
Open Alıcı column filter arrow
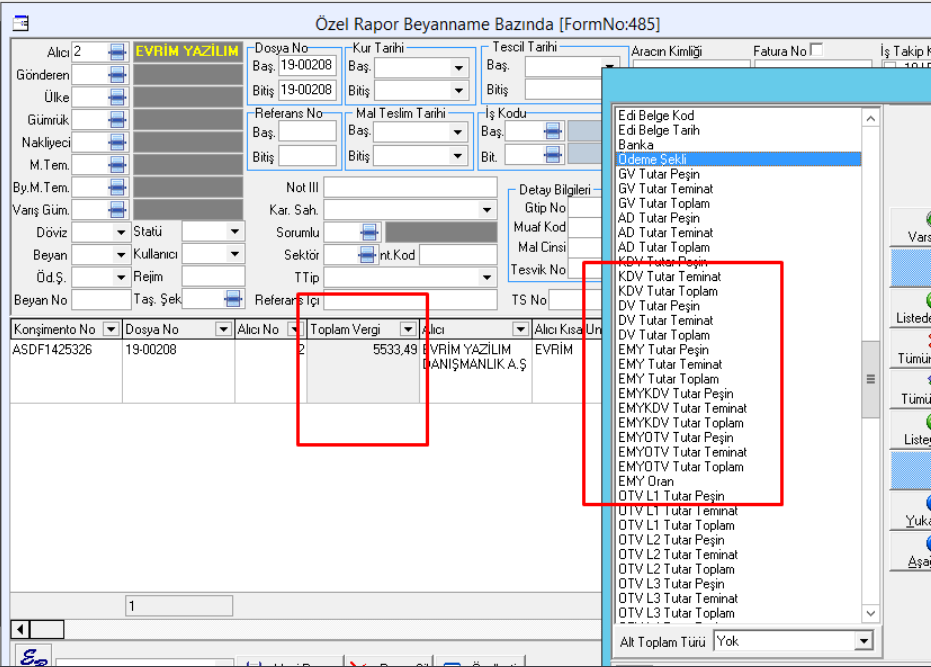[520, 329]
